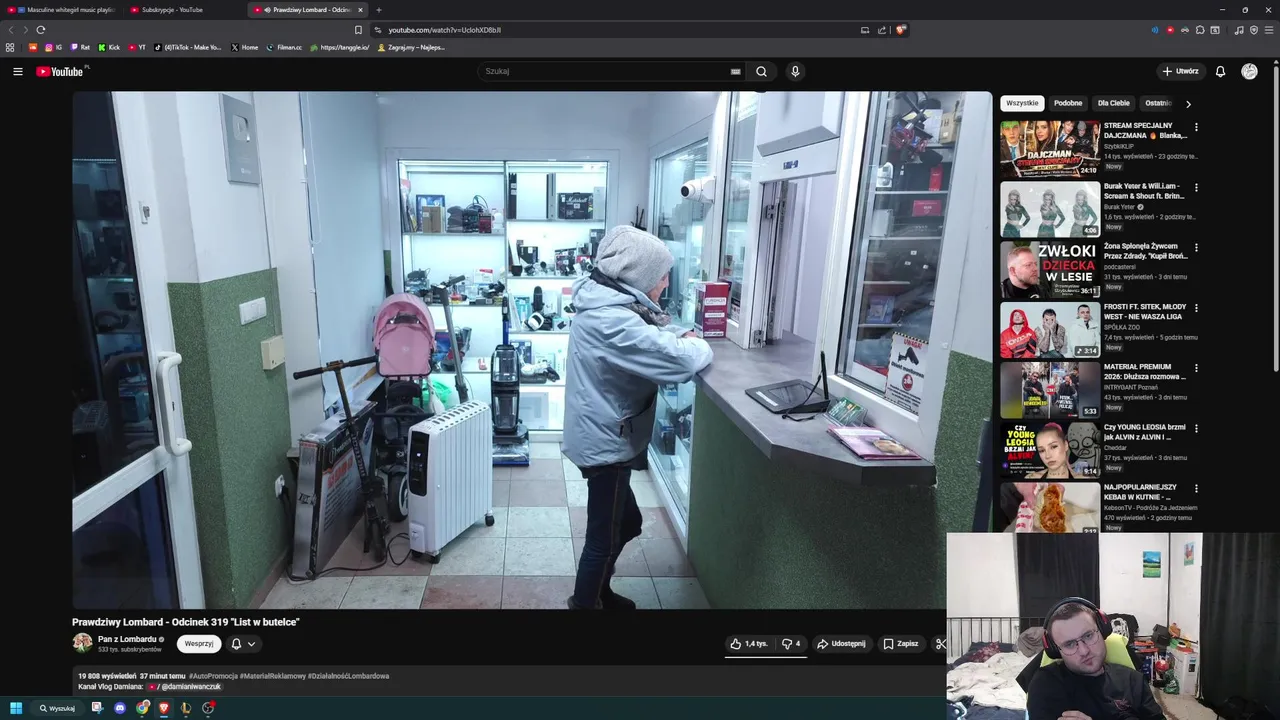Open the YouTube guide hamburger menu
The image size is (1280, 720).
click(17, 71)
